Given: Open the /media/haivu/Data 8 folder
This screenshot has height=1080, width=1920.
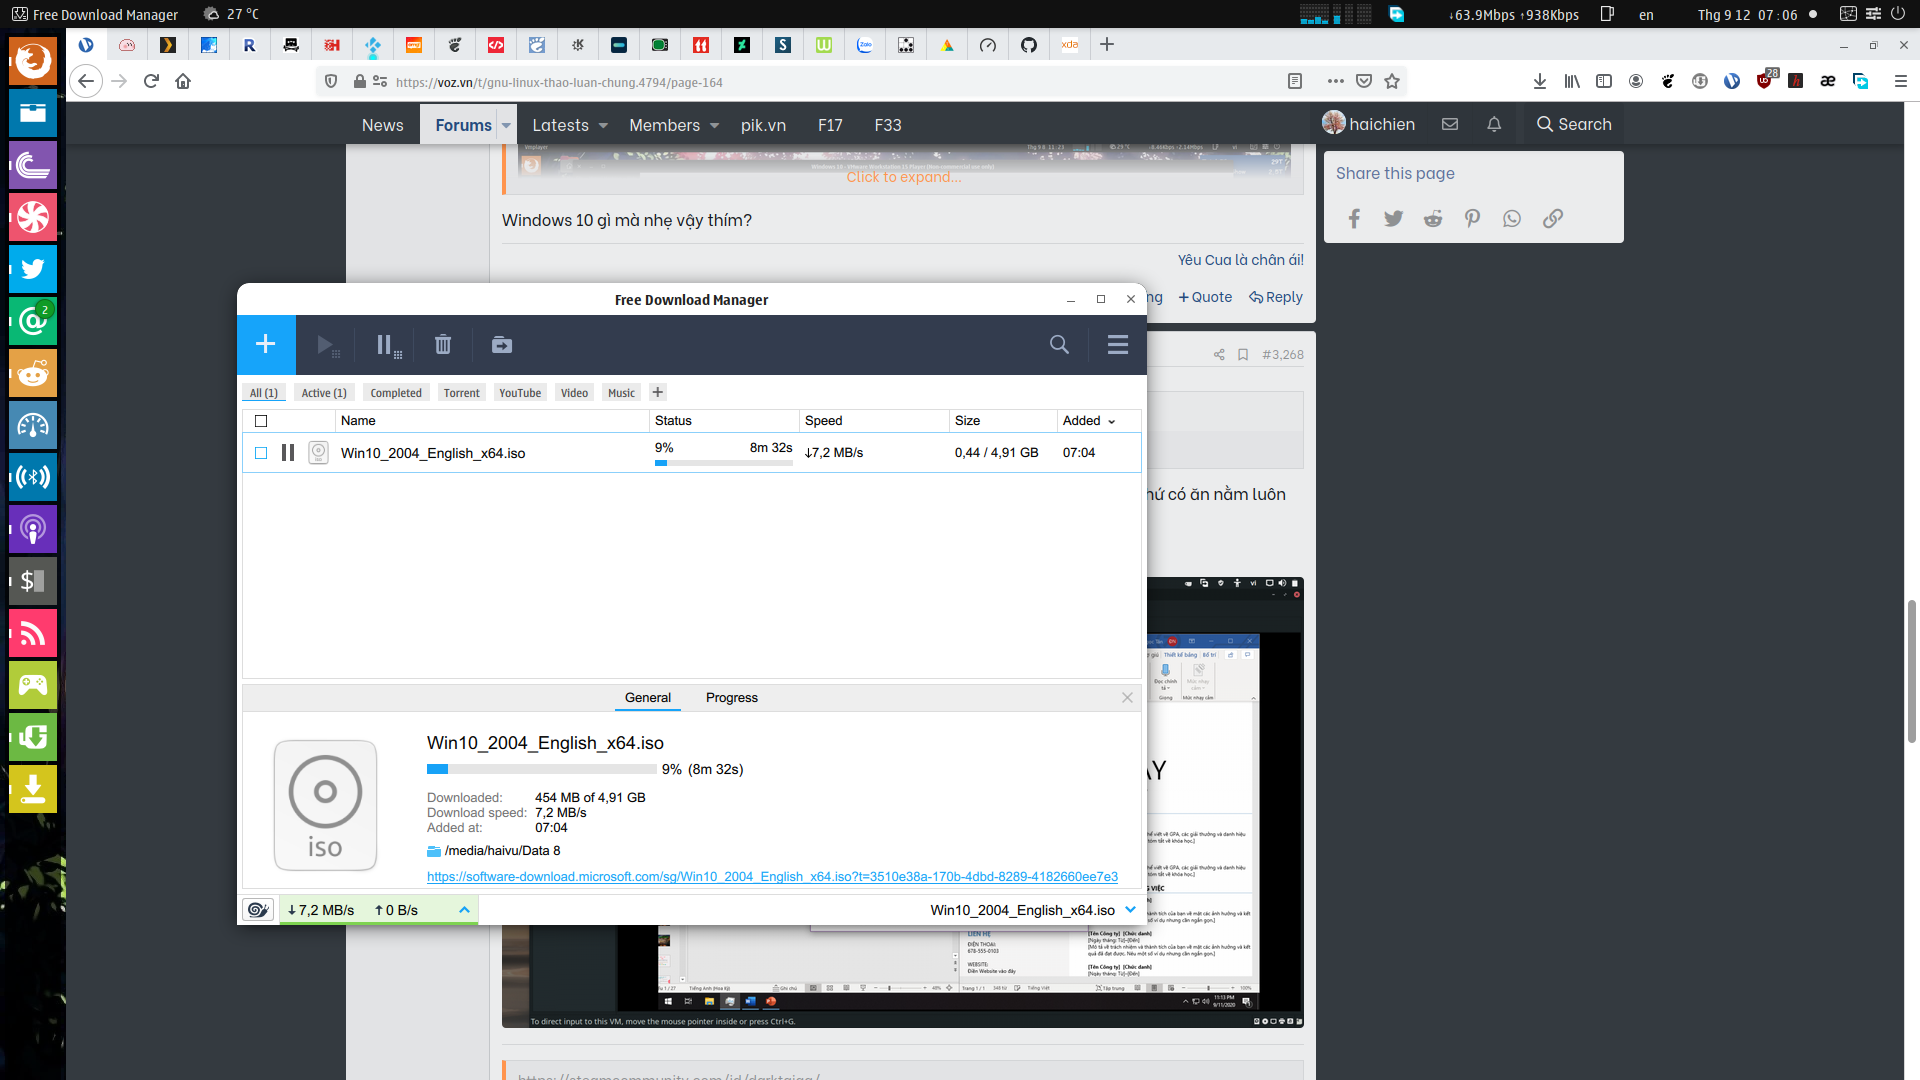Looking at the screenshot, I should (494, 851).
